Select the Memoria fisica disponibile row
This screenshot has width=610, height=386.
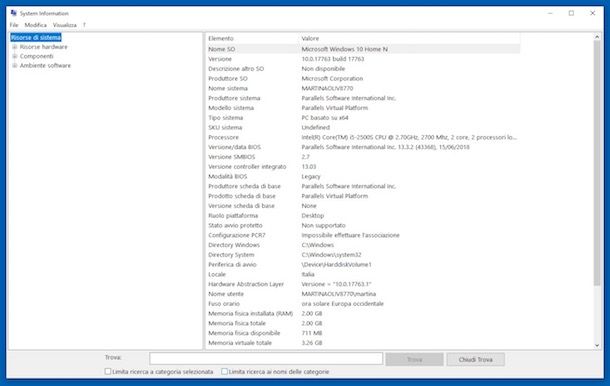[363, 333]
